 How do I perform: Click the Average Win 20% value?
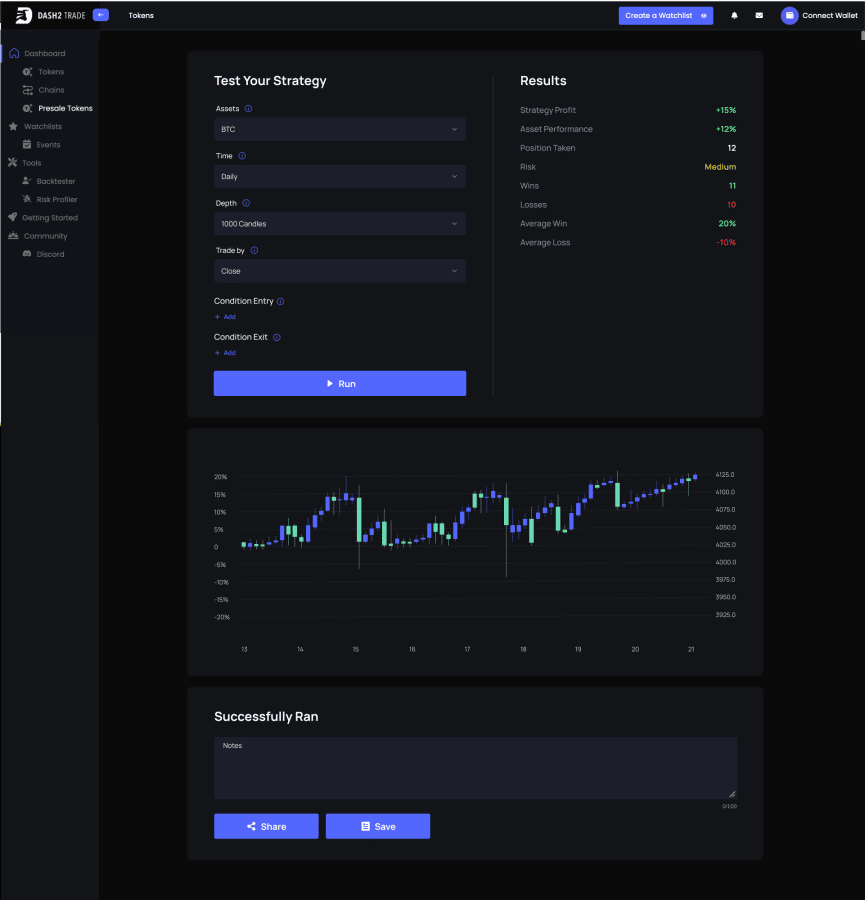[727, 224]
